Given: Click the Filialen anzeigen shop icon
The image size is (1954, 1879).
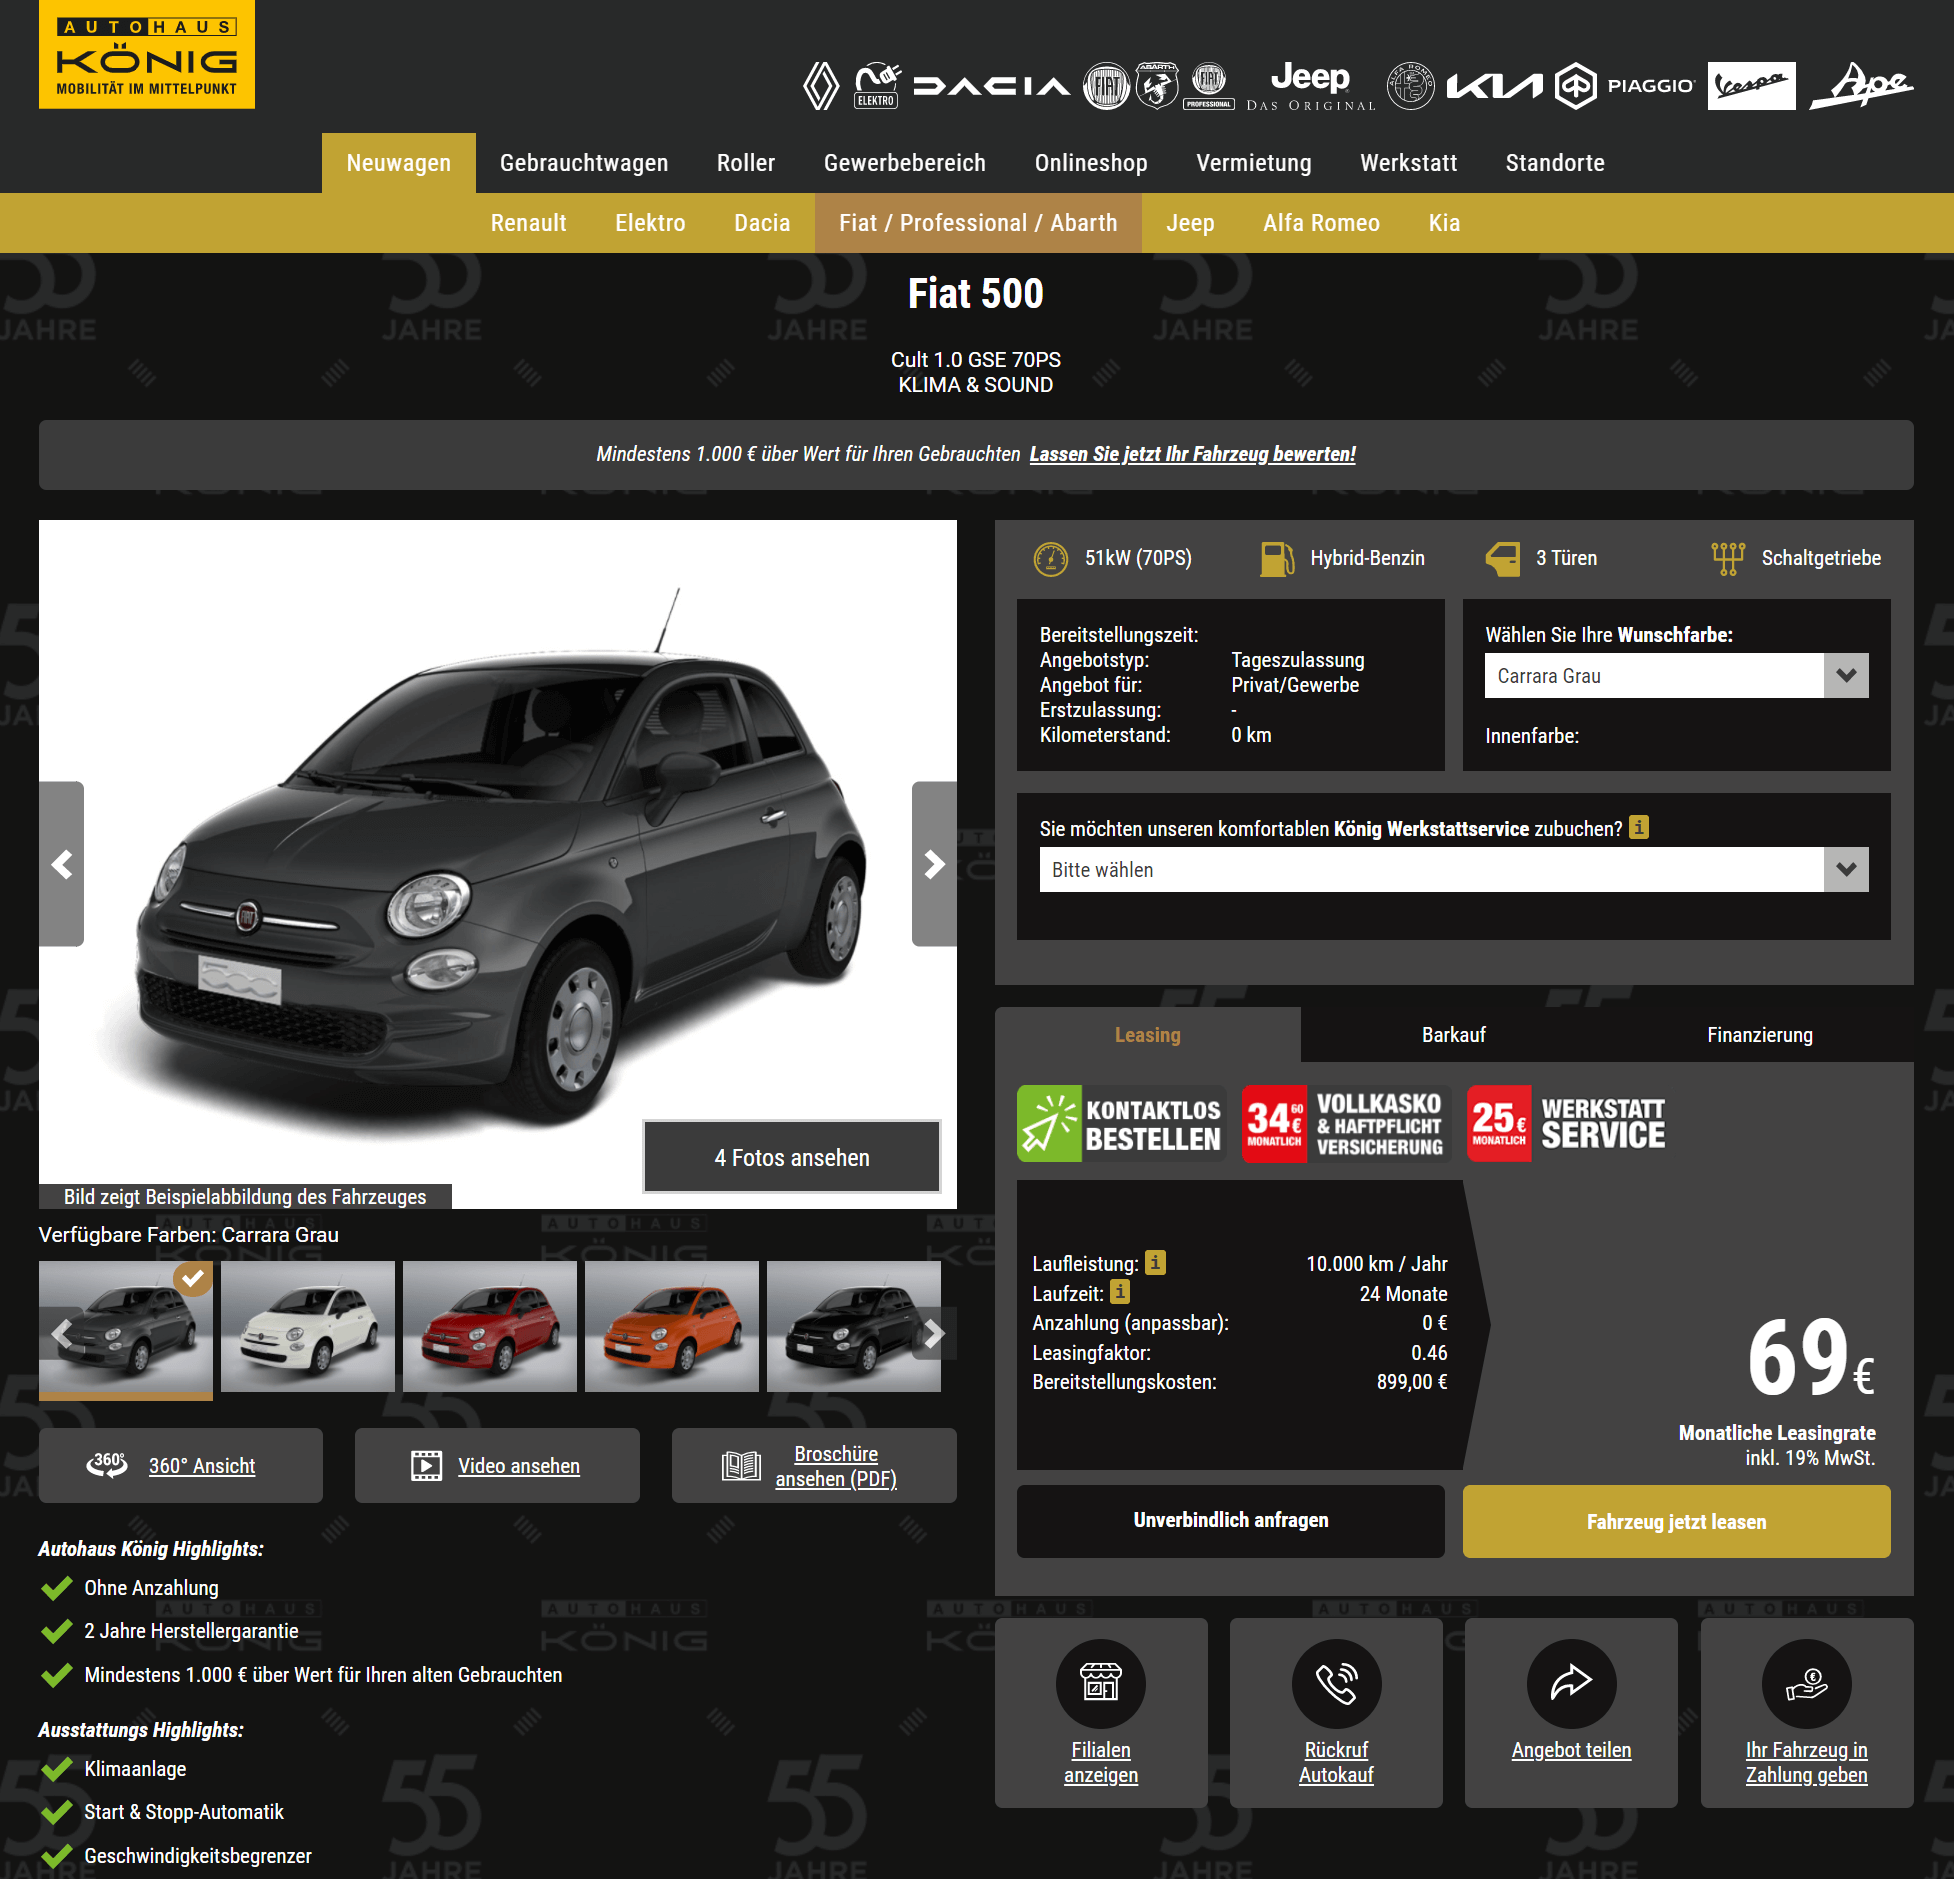Looking at the screenshot, I should click(x=1101, y=1684).
